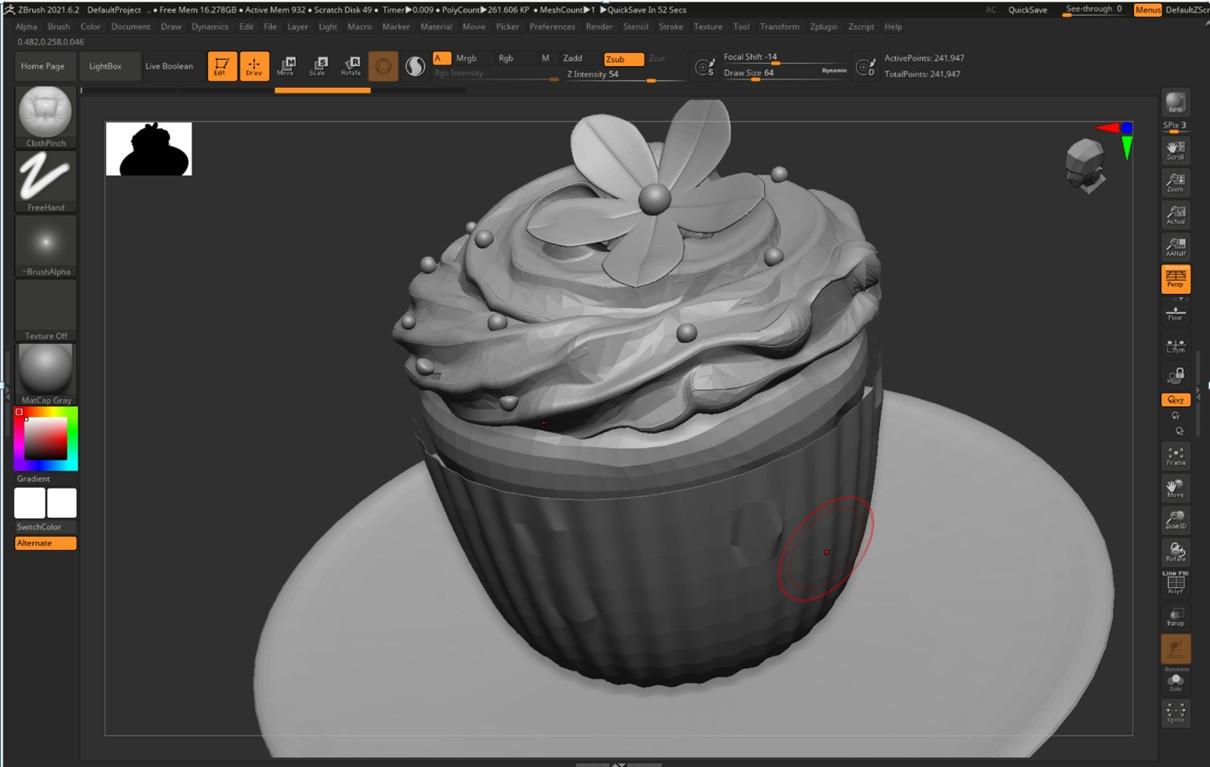Click the Zoom3D navigation icon
The width and height of the screenshot is (1210, 767).
[1175, 519]
